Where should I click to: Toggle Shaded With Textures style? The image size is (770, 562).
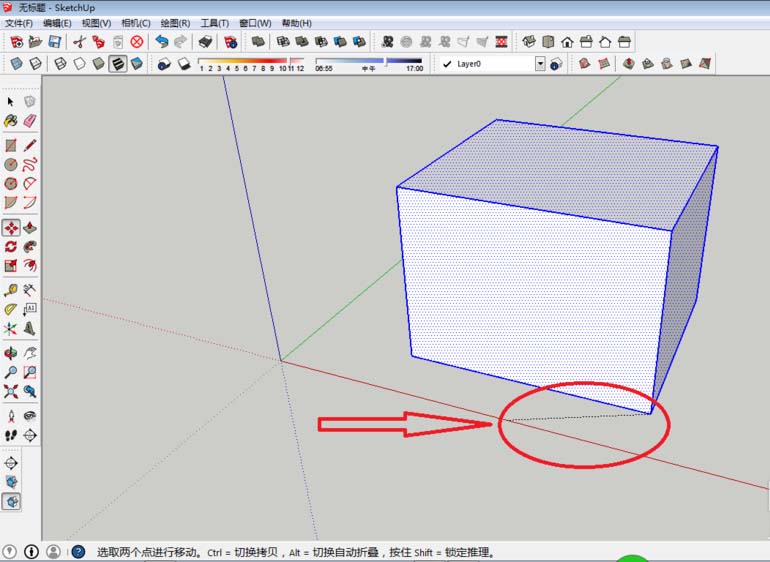tap(117, 64)
